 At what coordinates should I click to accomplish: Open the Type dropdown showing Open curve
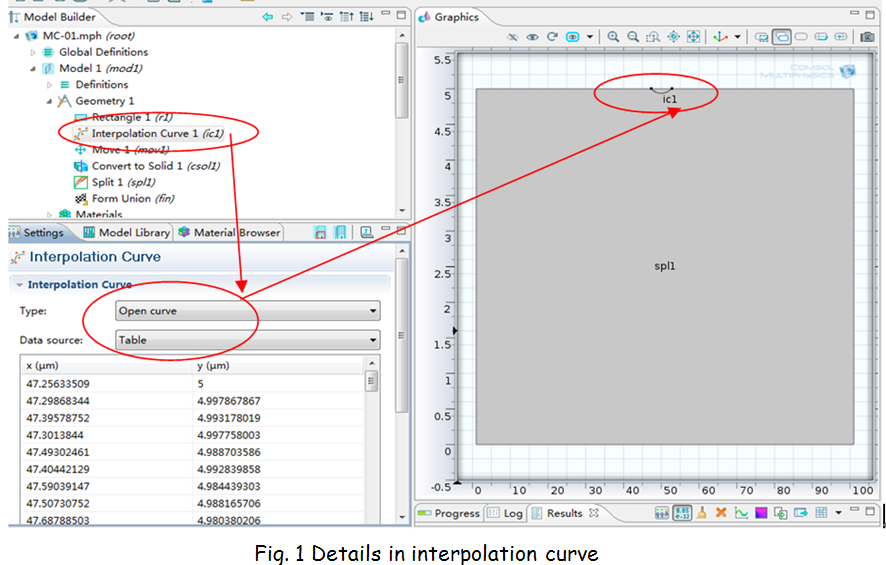(247, 311)
